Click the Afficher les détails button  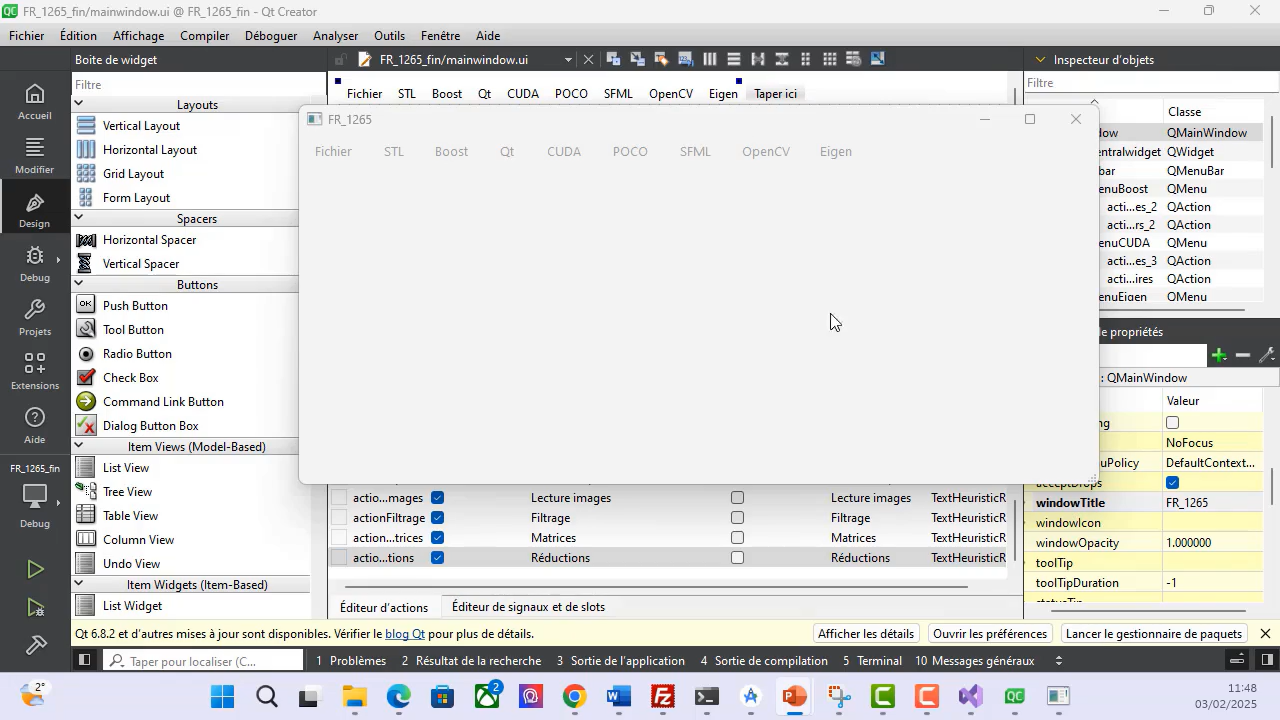tap(865, 634)
